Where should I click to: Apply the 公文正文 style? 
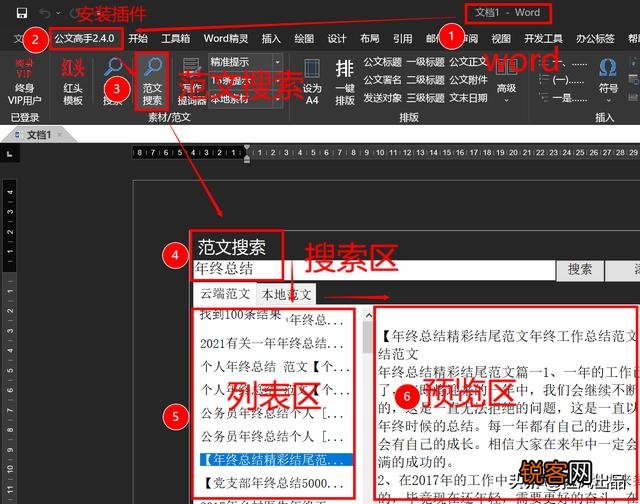(469, 62)
